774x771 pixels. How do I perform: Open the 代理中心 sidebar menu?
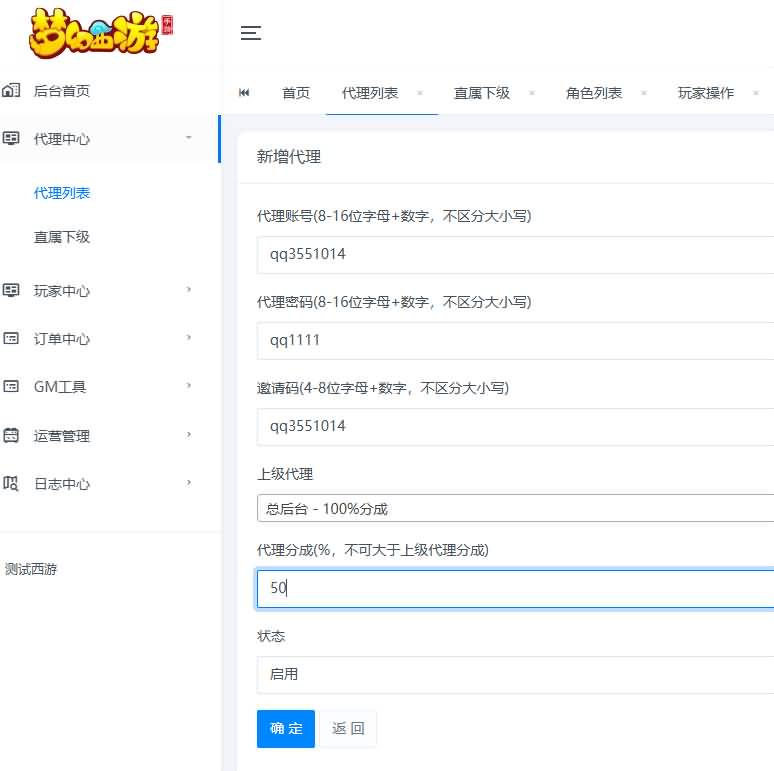[109, 139]
